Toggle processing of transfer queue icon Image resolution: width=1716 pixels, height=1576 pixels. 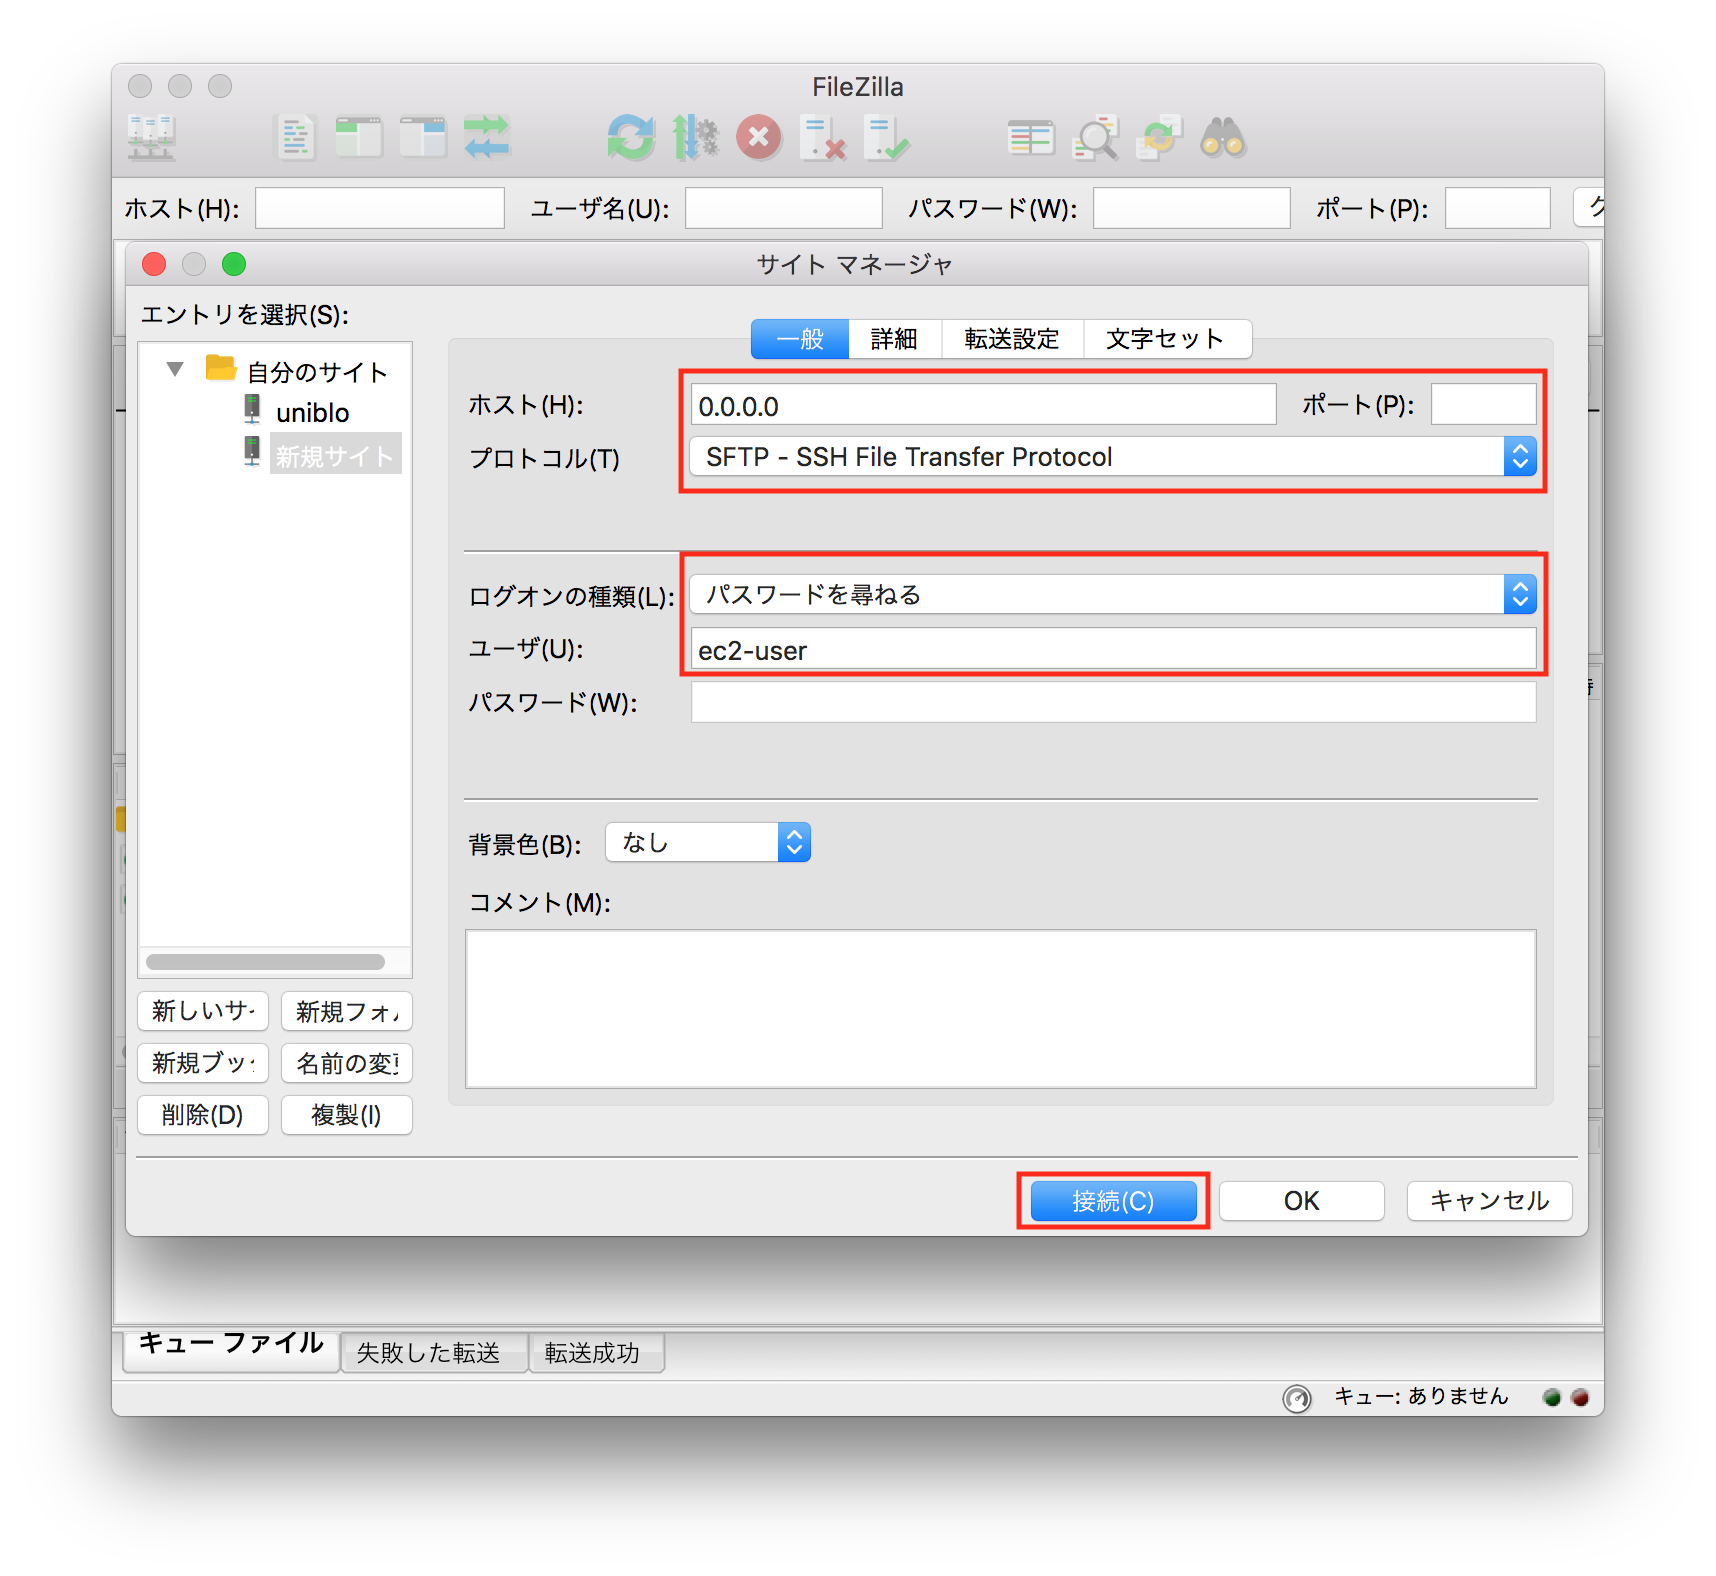[x=695, y=138]
